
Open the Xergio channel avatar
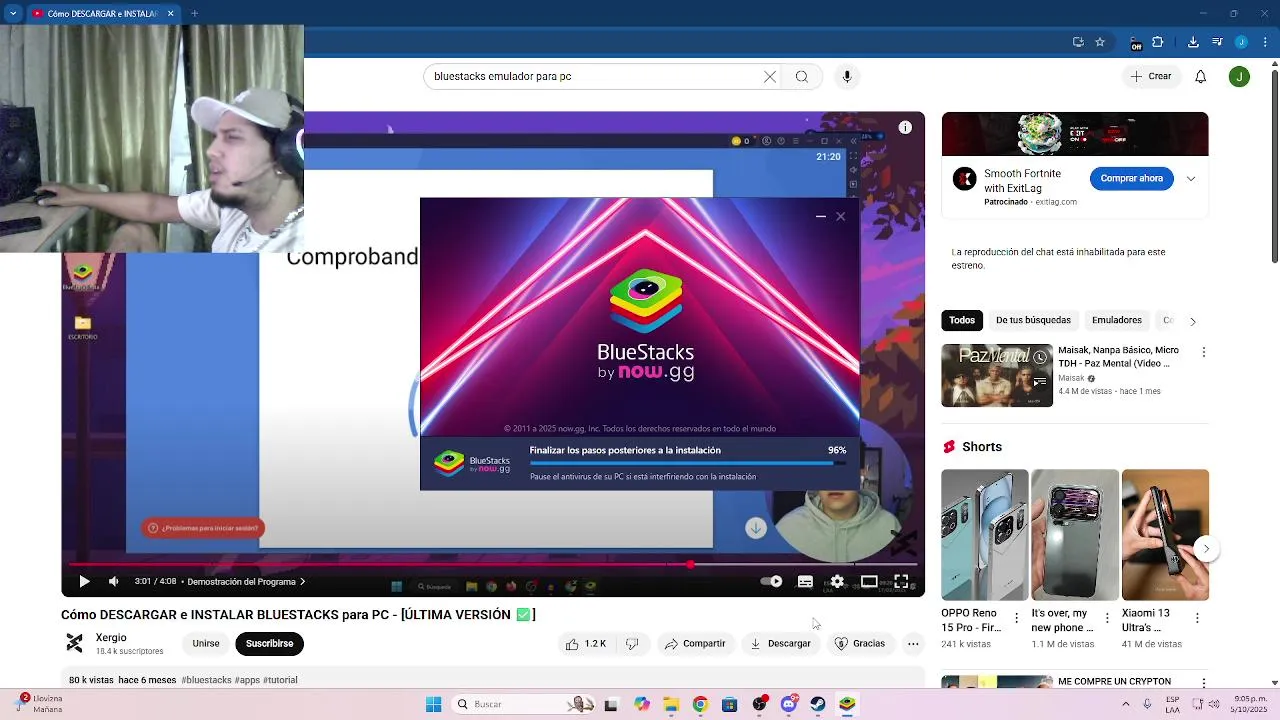(x=74, y=643)
